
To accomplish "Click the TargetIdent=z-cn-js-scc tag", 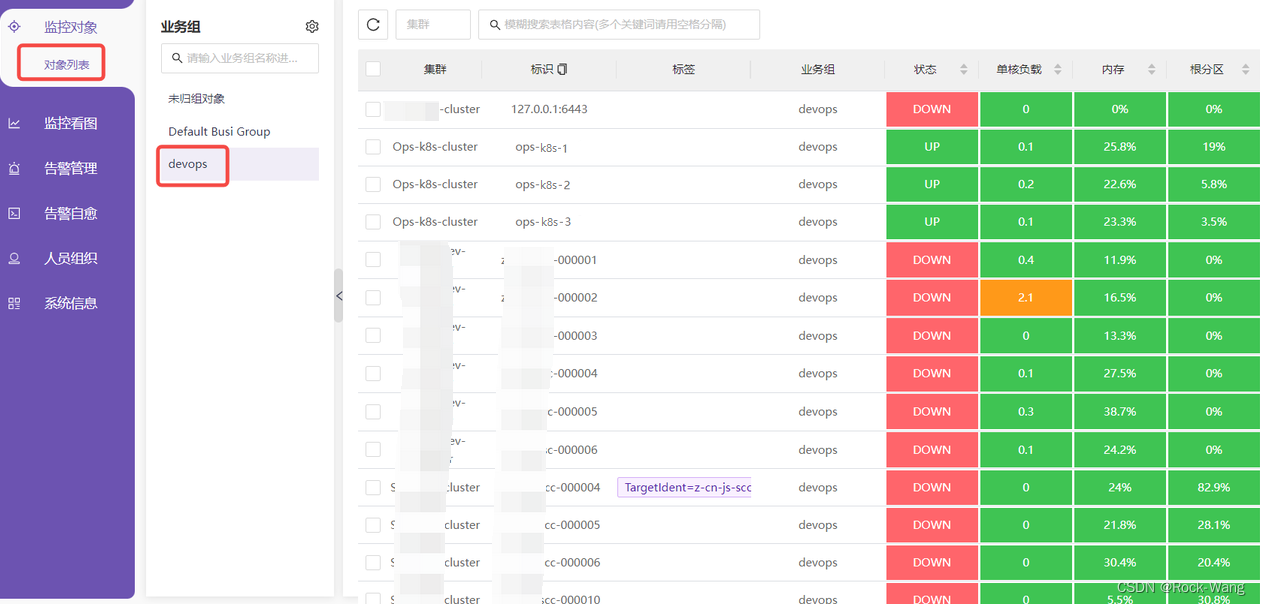I will point(685,488).
